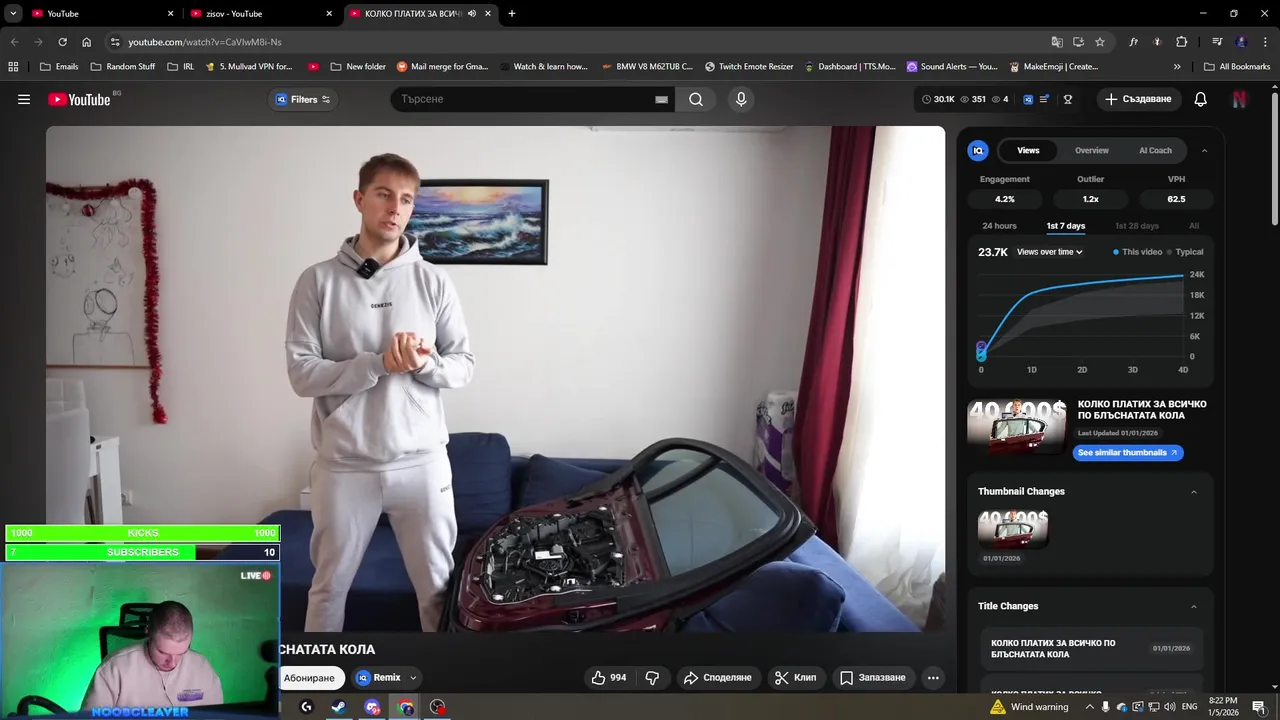Image resolution: width=1280 pixels, height=720 pixels.
Task: Start voice search with microphone icon
Action: [741, 99]
